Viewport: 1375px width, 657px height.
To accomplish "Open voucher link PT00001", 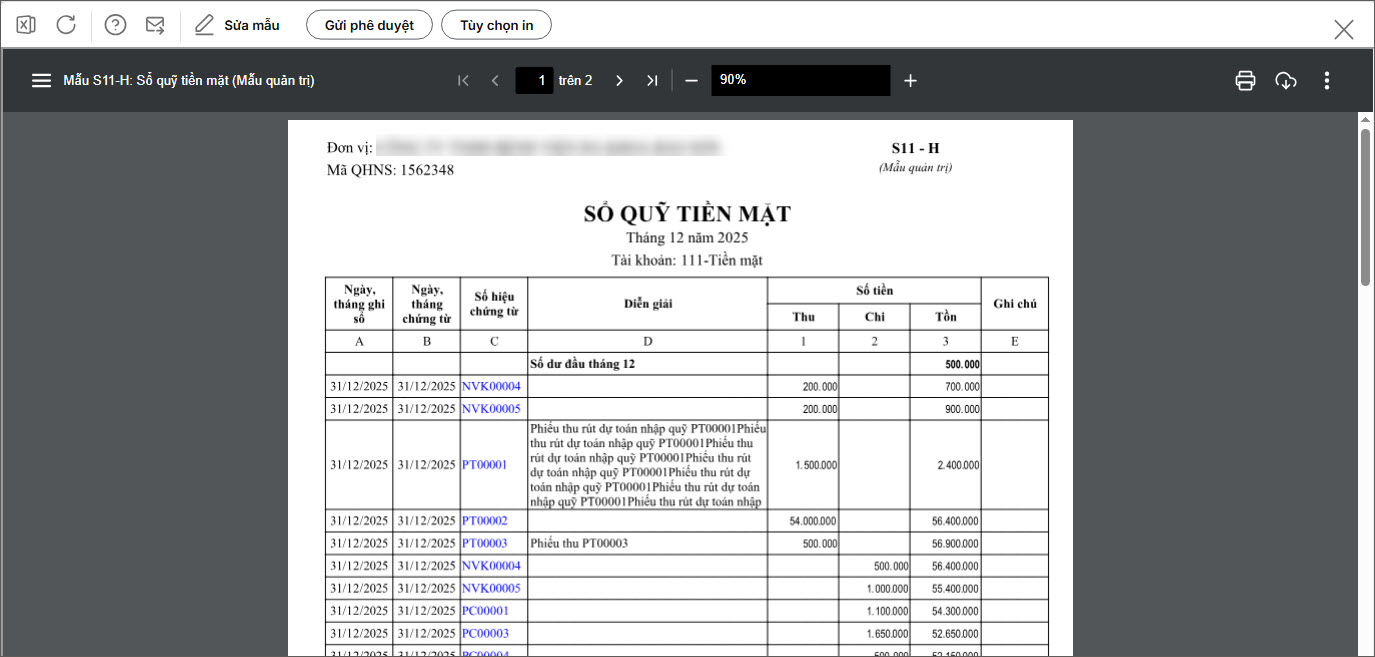I will click(x=485, y=465).
